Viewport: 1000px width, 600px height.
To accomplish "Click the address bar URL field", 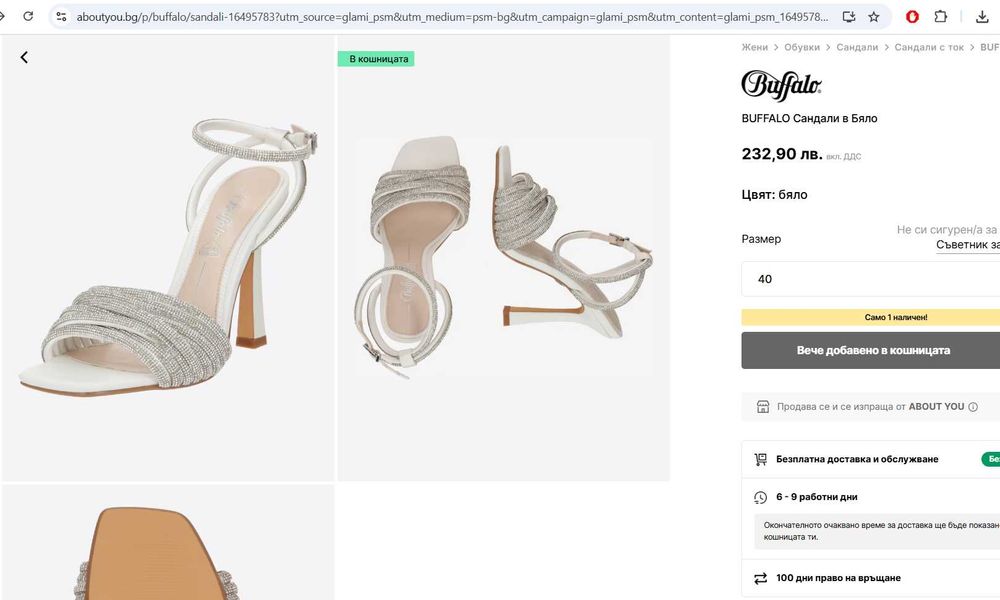I will click(x=450, y=17).
